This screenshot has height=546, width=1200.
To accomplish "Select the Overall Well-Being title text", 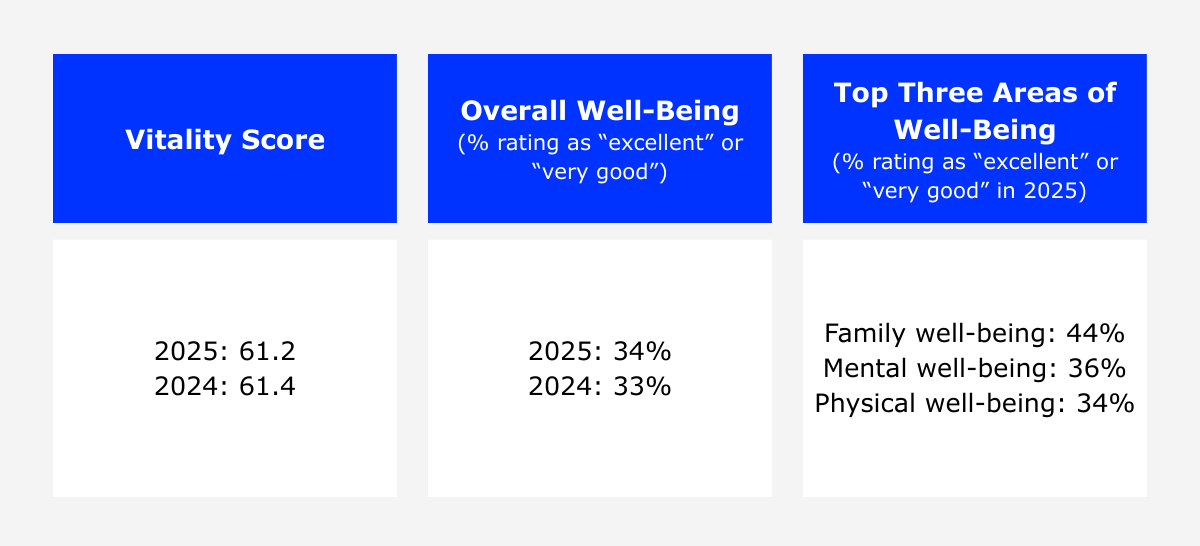I will point(599,110).
